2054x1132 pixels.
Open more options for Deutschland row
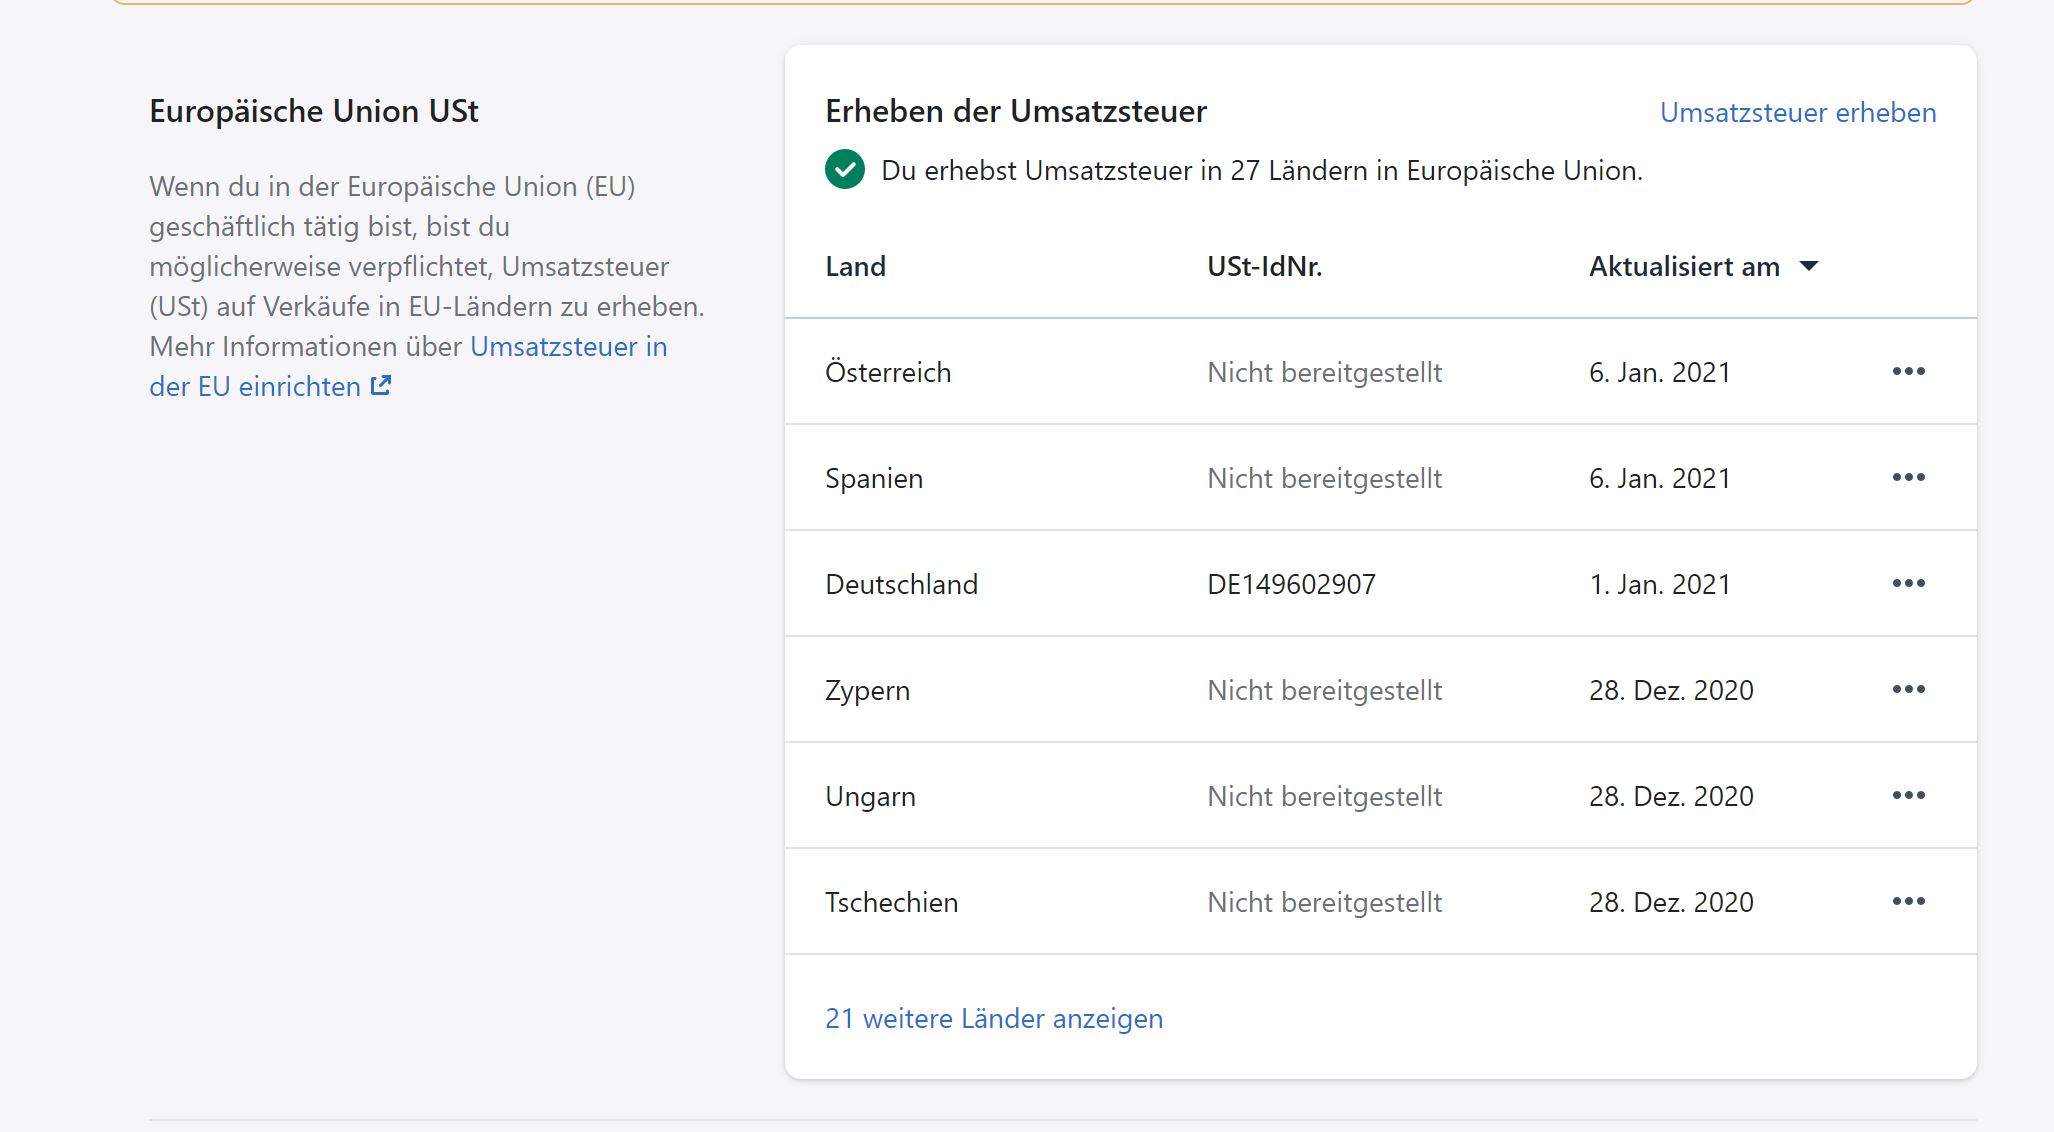(x=1908, y=584)
